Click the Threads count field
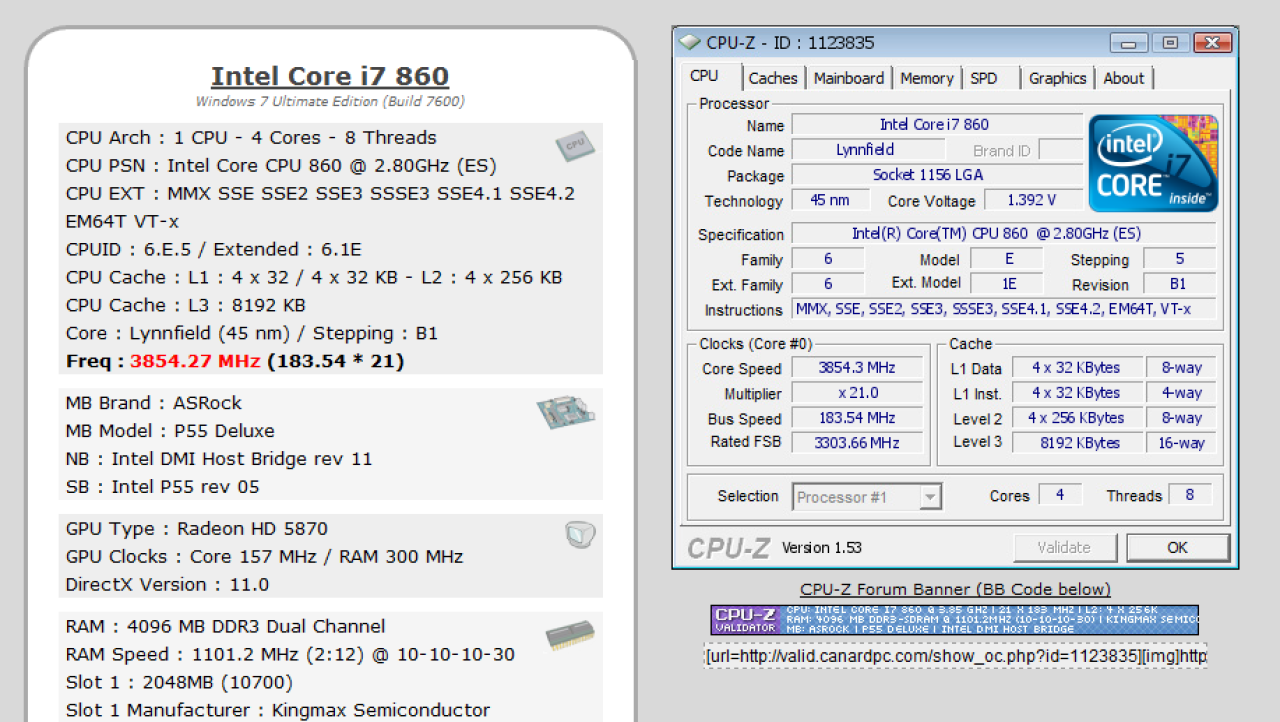The image size is (1280, 722). (x=1190, y=495)
